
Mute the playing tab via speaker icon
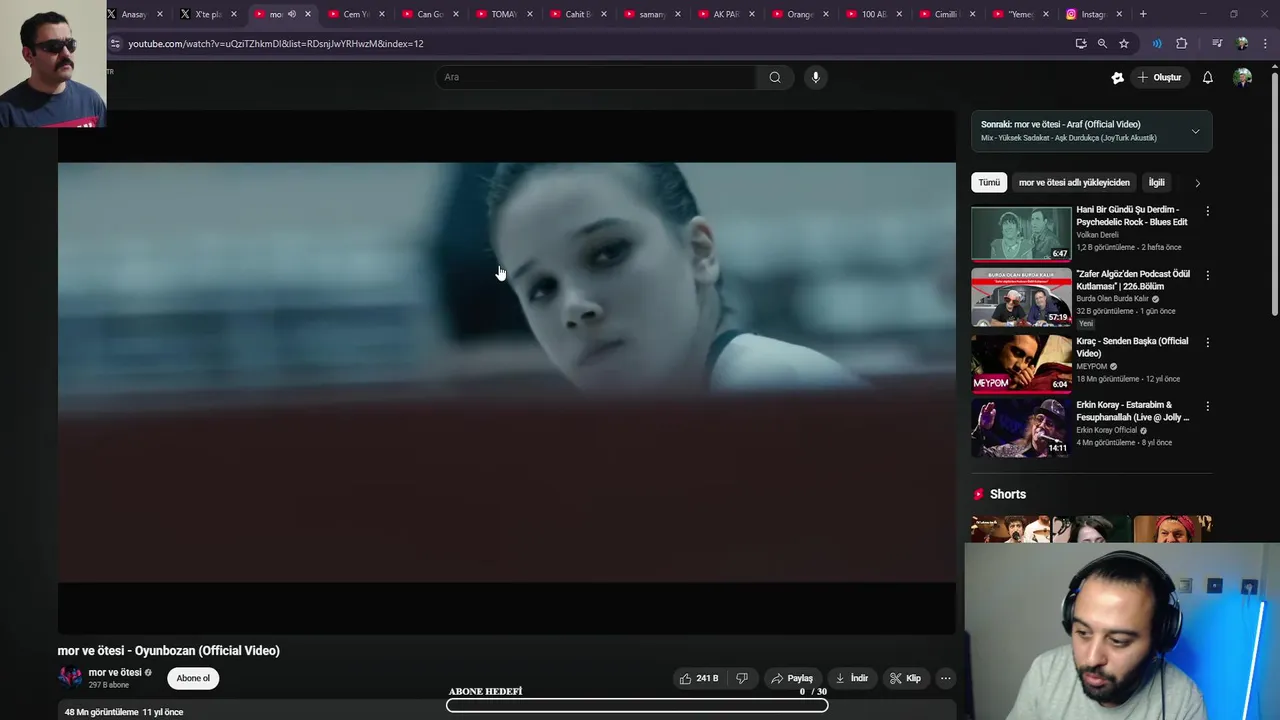(x=291, y=14)
